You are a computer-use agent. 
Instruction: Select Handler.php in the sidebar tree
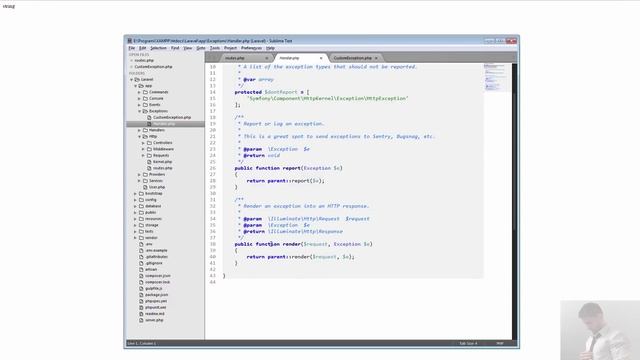pyautogui.click(x=165, y=124)
